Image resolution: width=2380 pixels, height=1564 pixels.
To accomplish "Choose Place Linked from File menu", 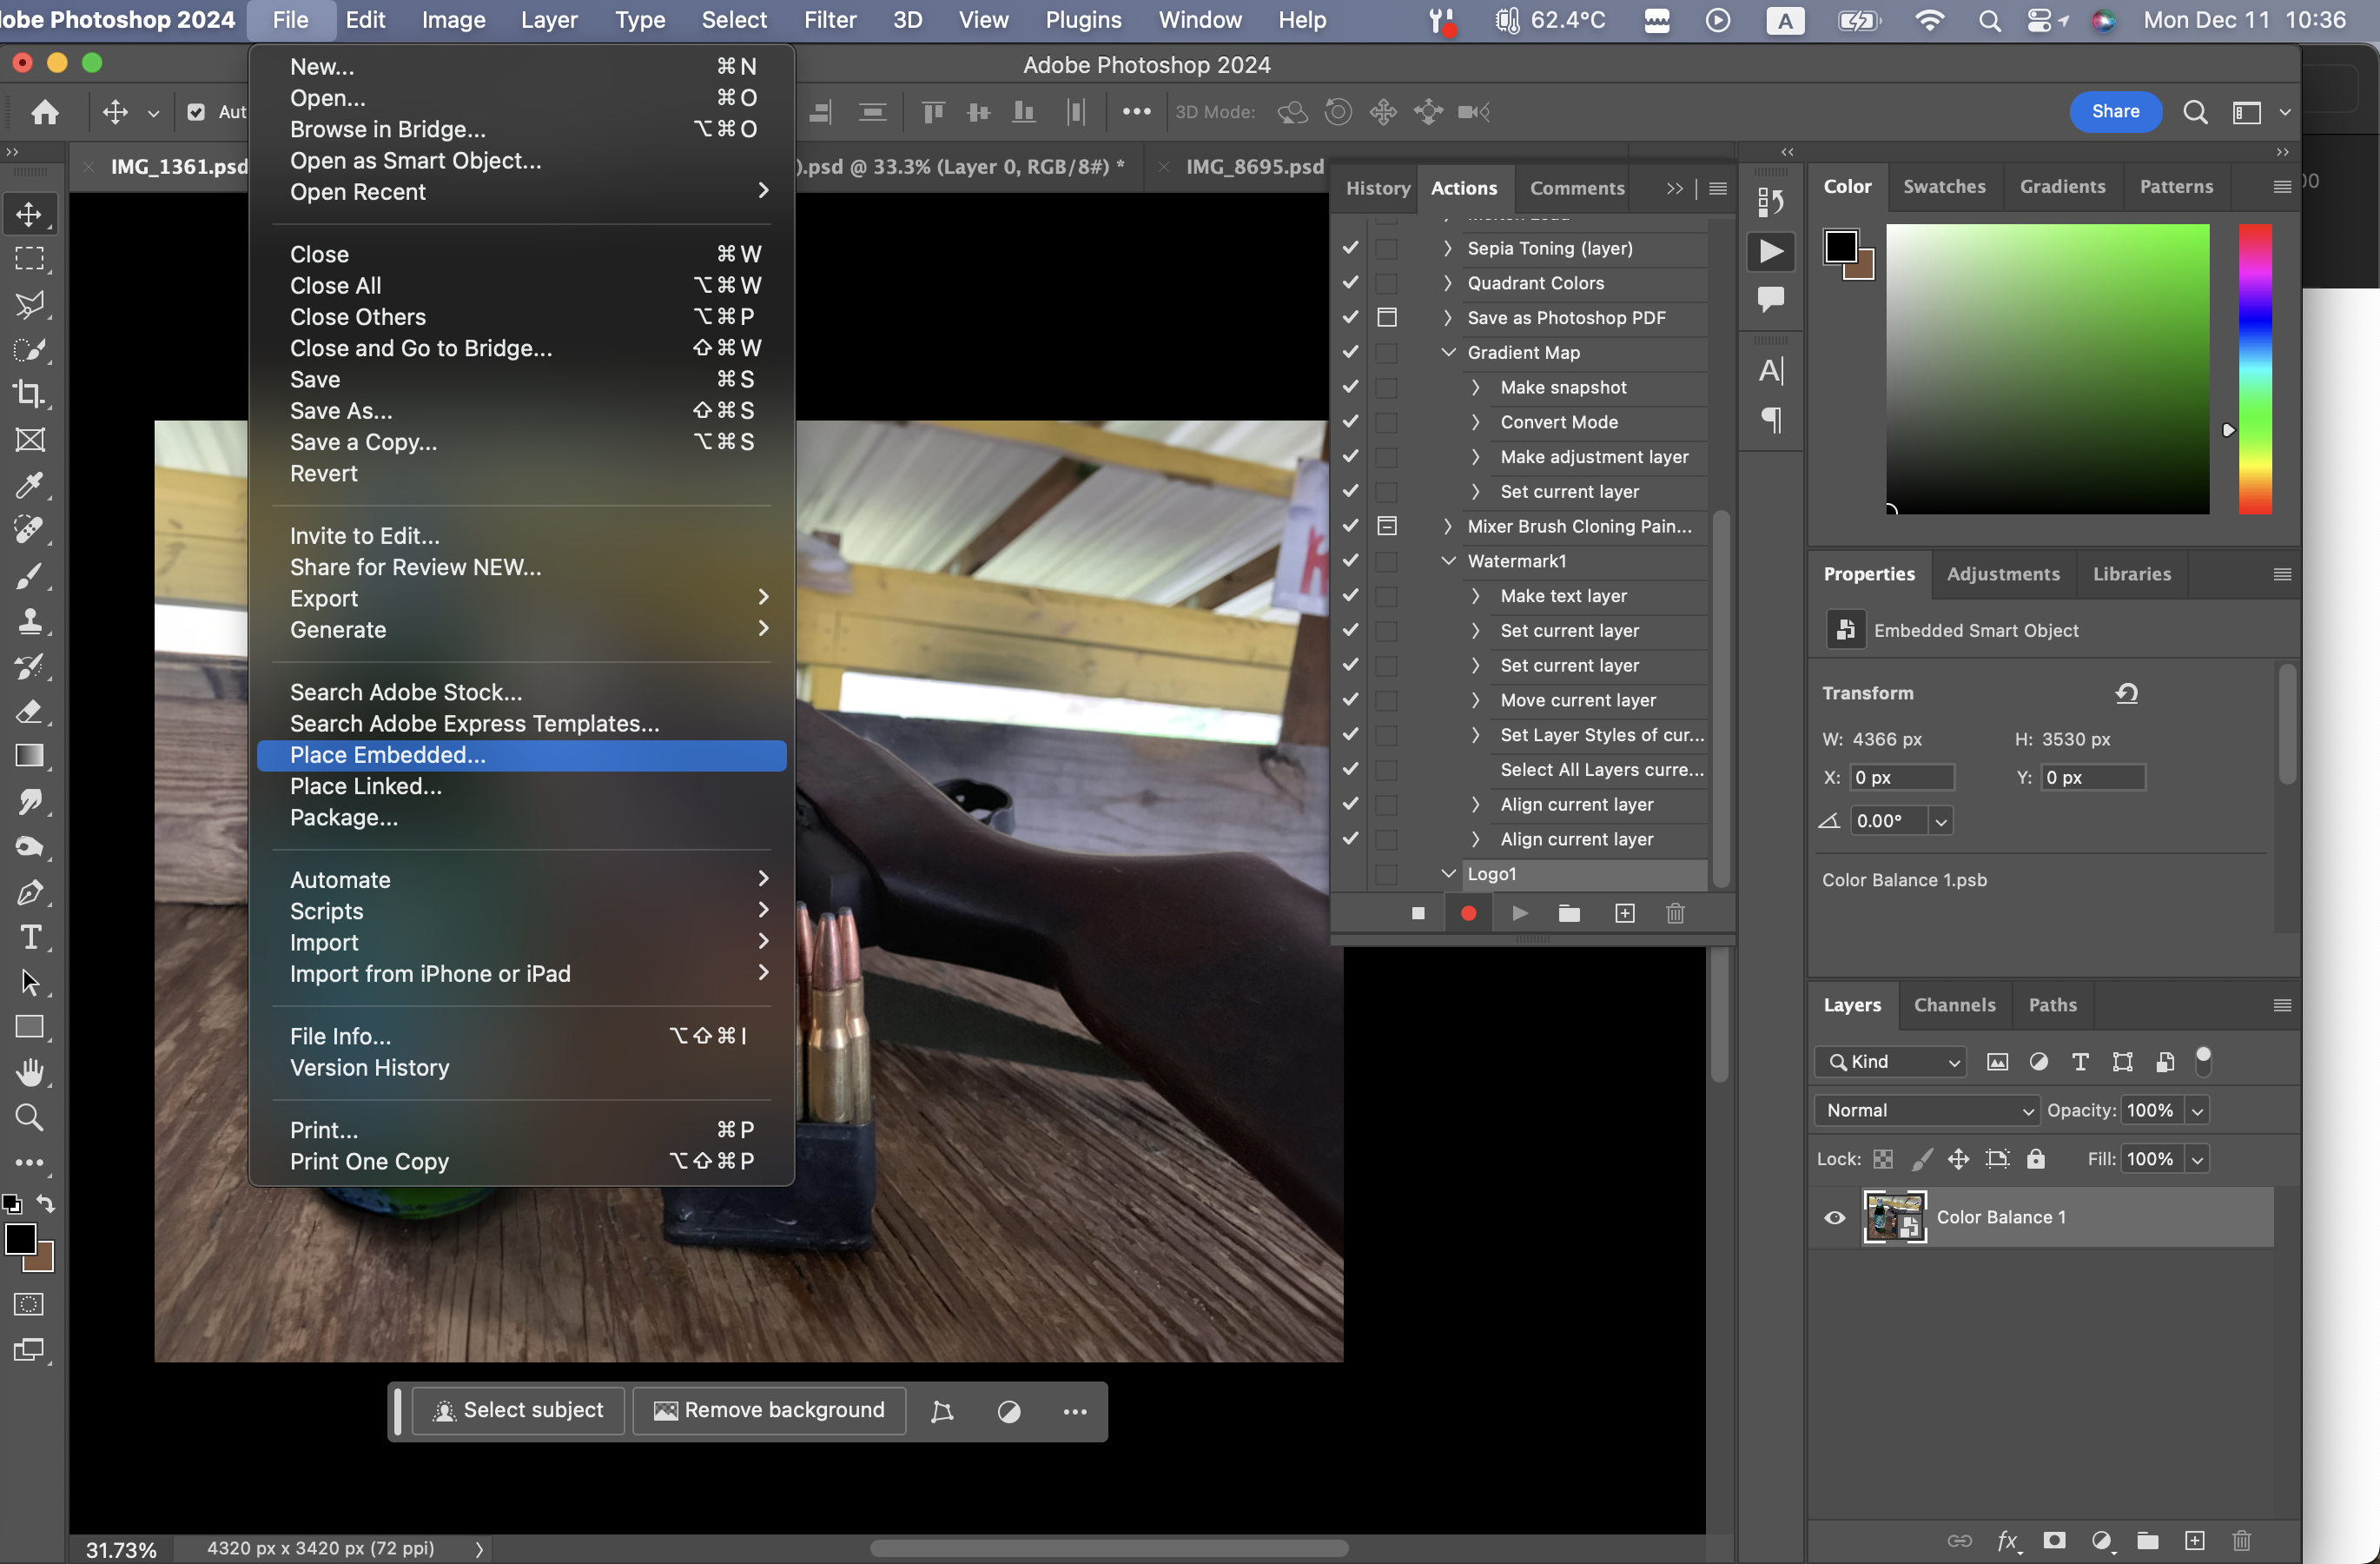I will (365, 786).
